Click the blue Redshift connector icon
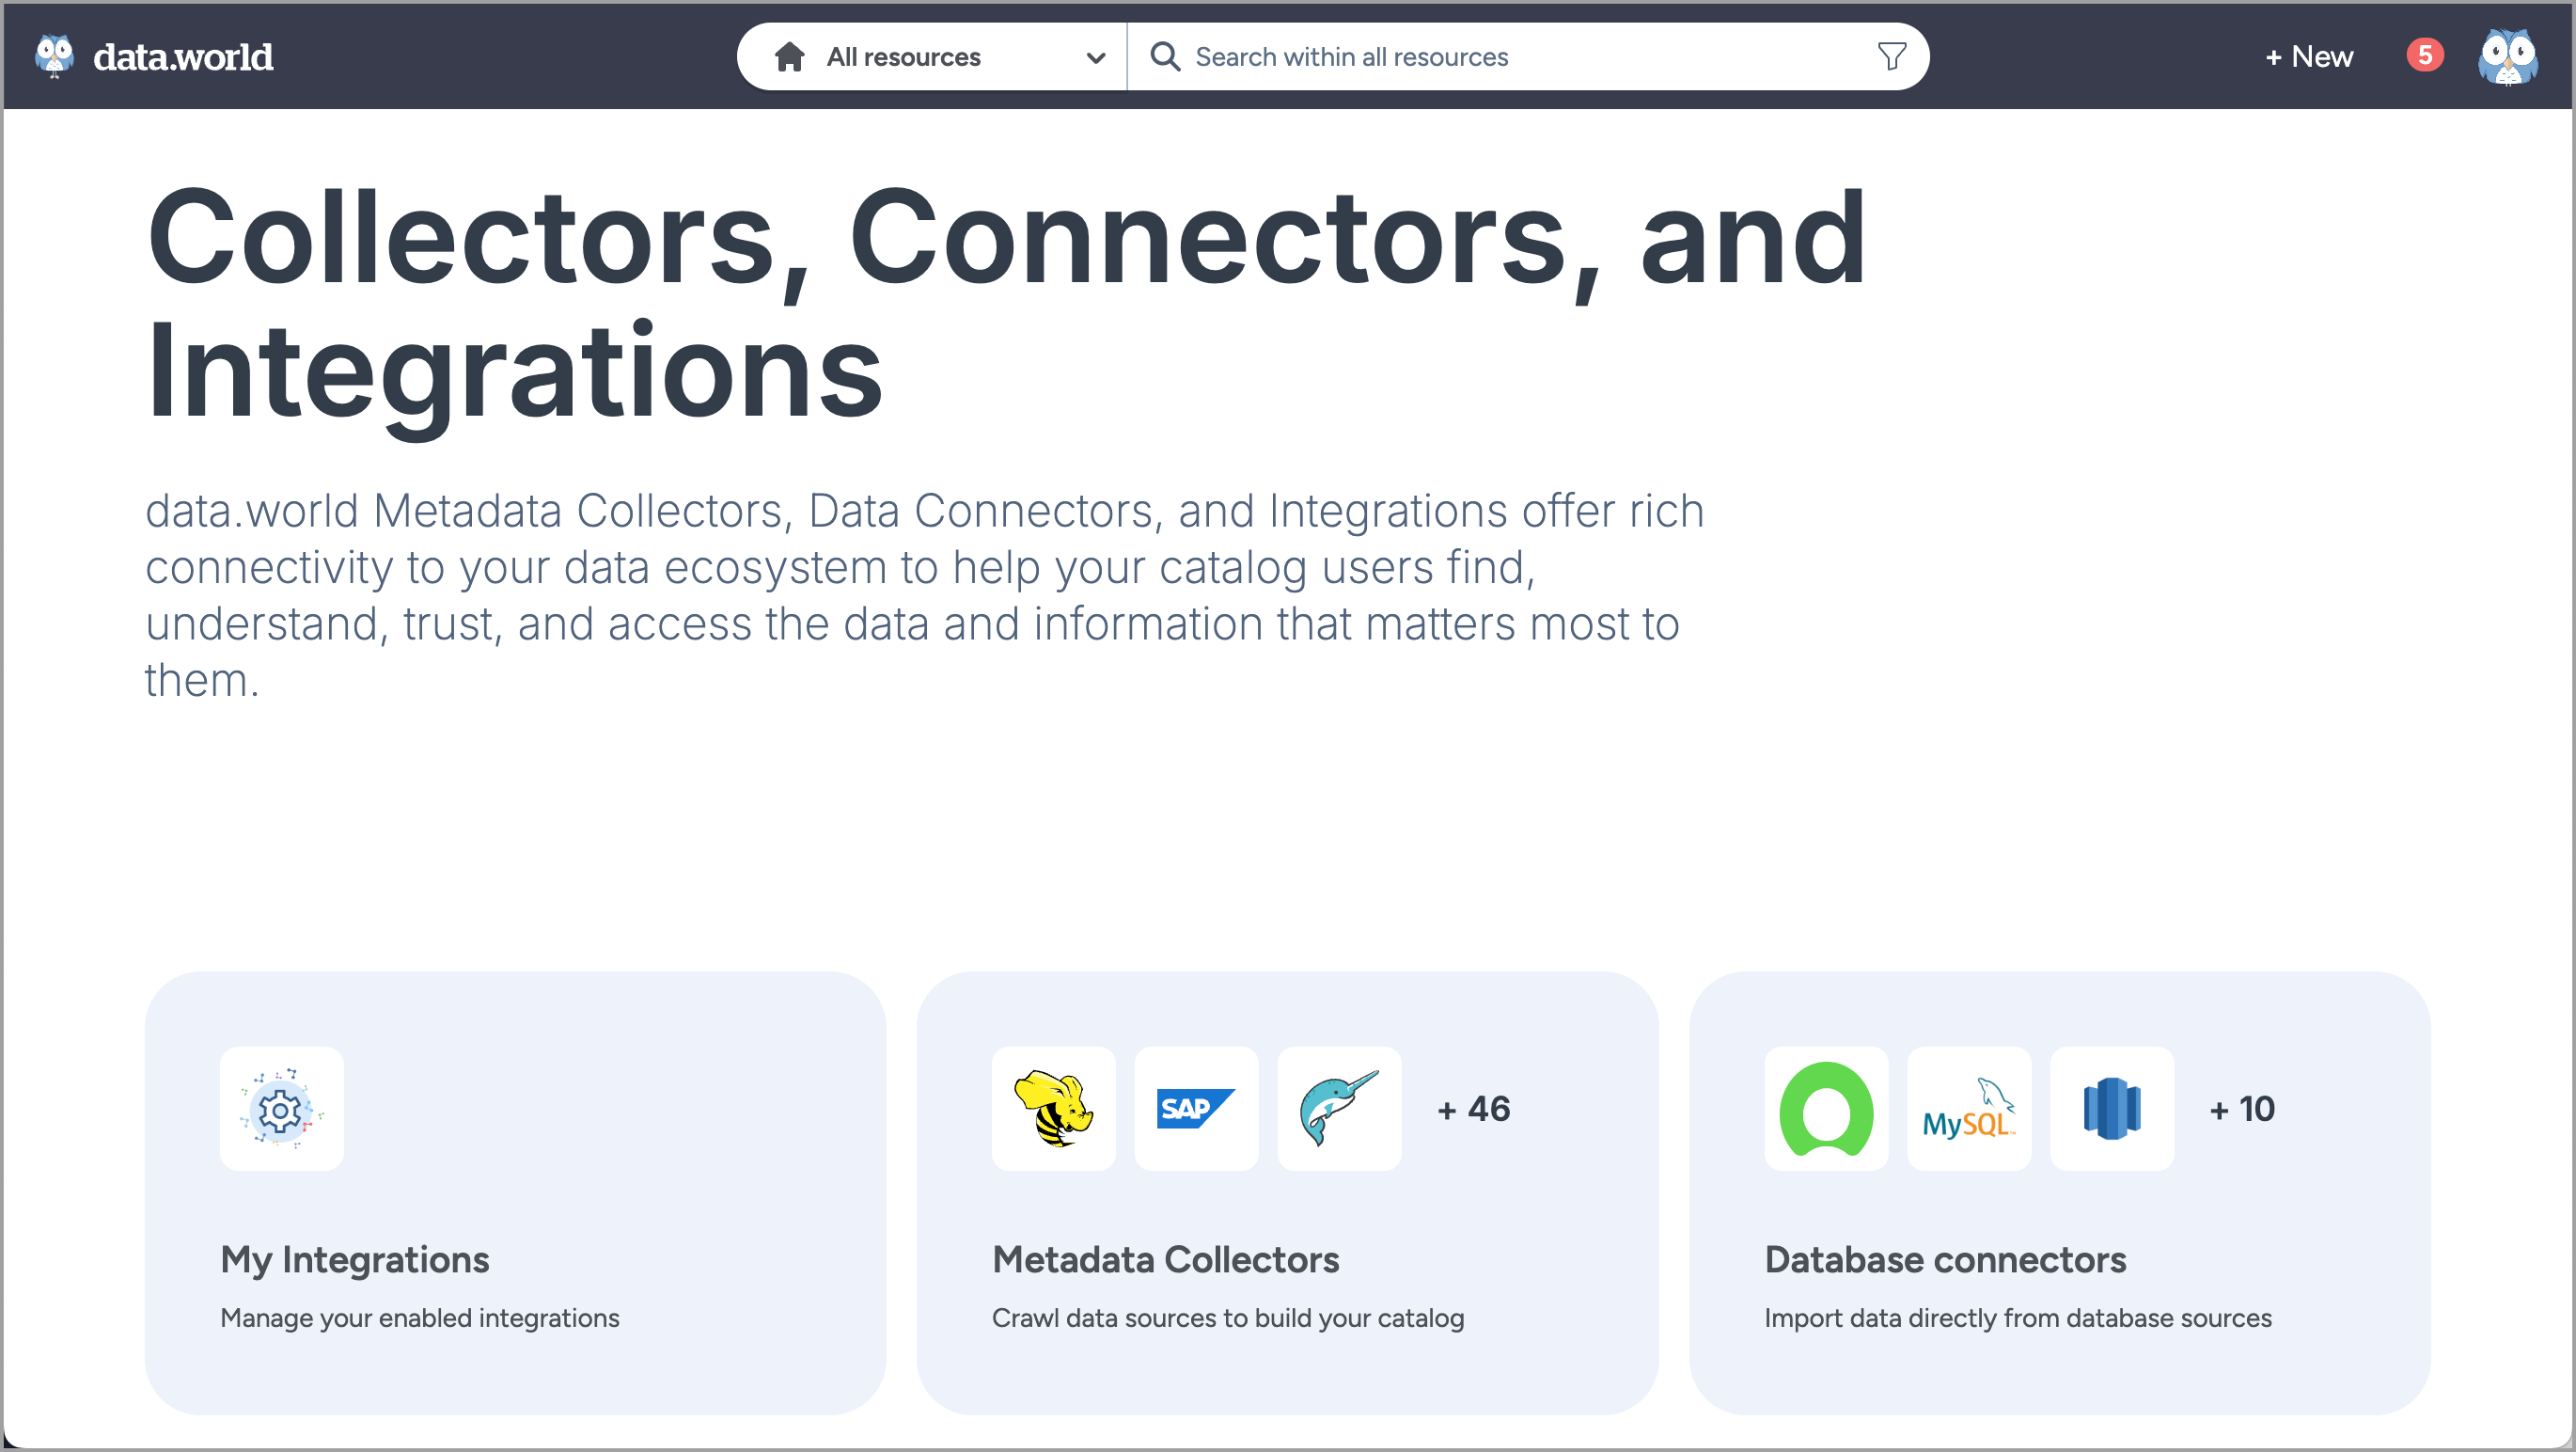Viewport: 2576px width, 1452px height. tap(2112, 1109)
